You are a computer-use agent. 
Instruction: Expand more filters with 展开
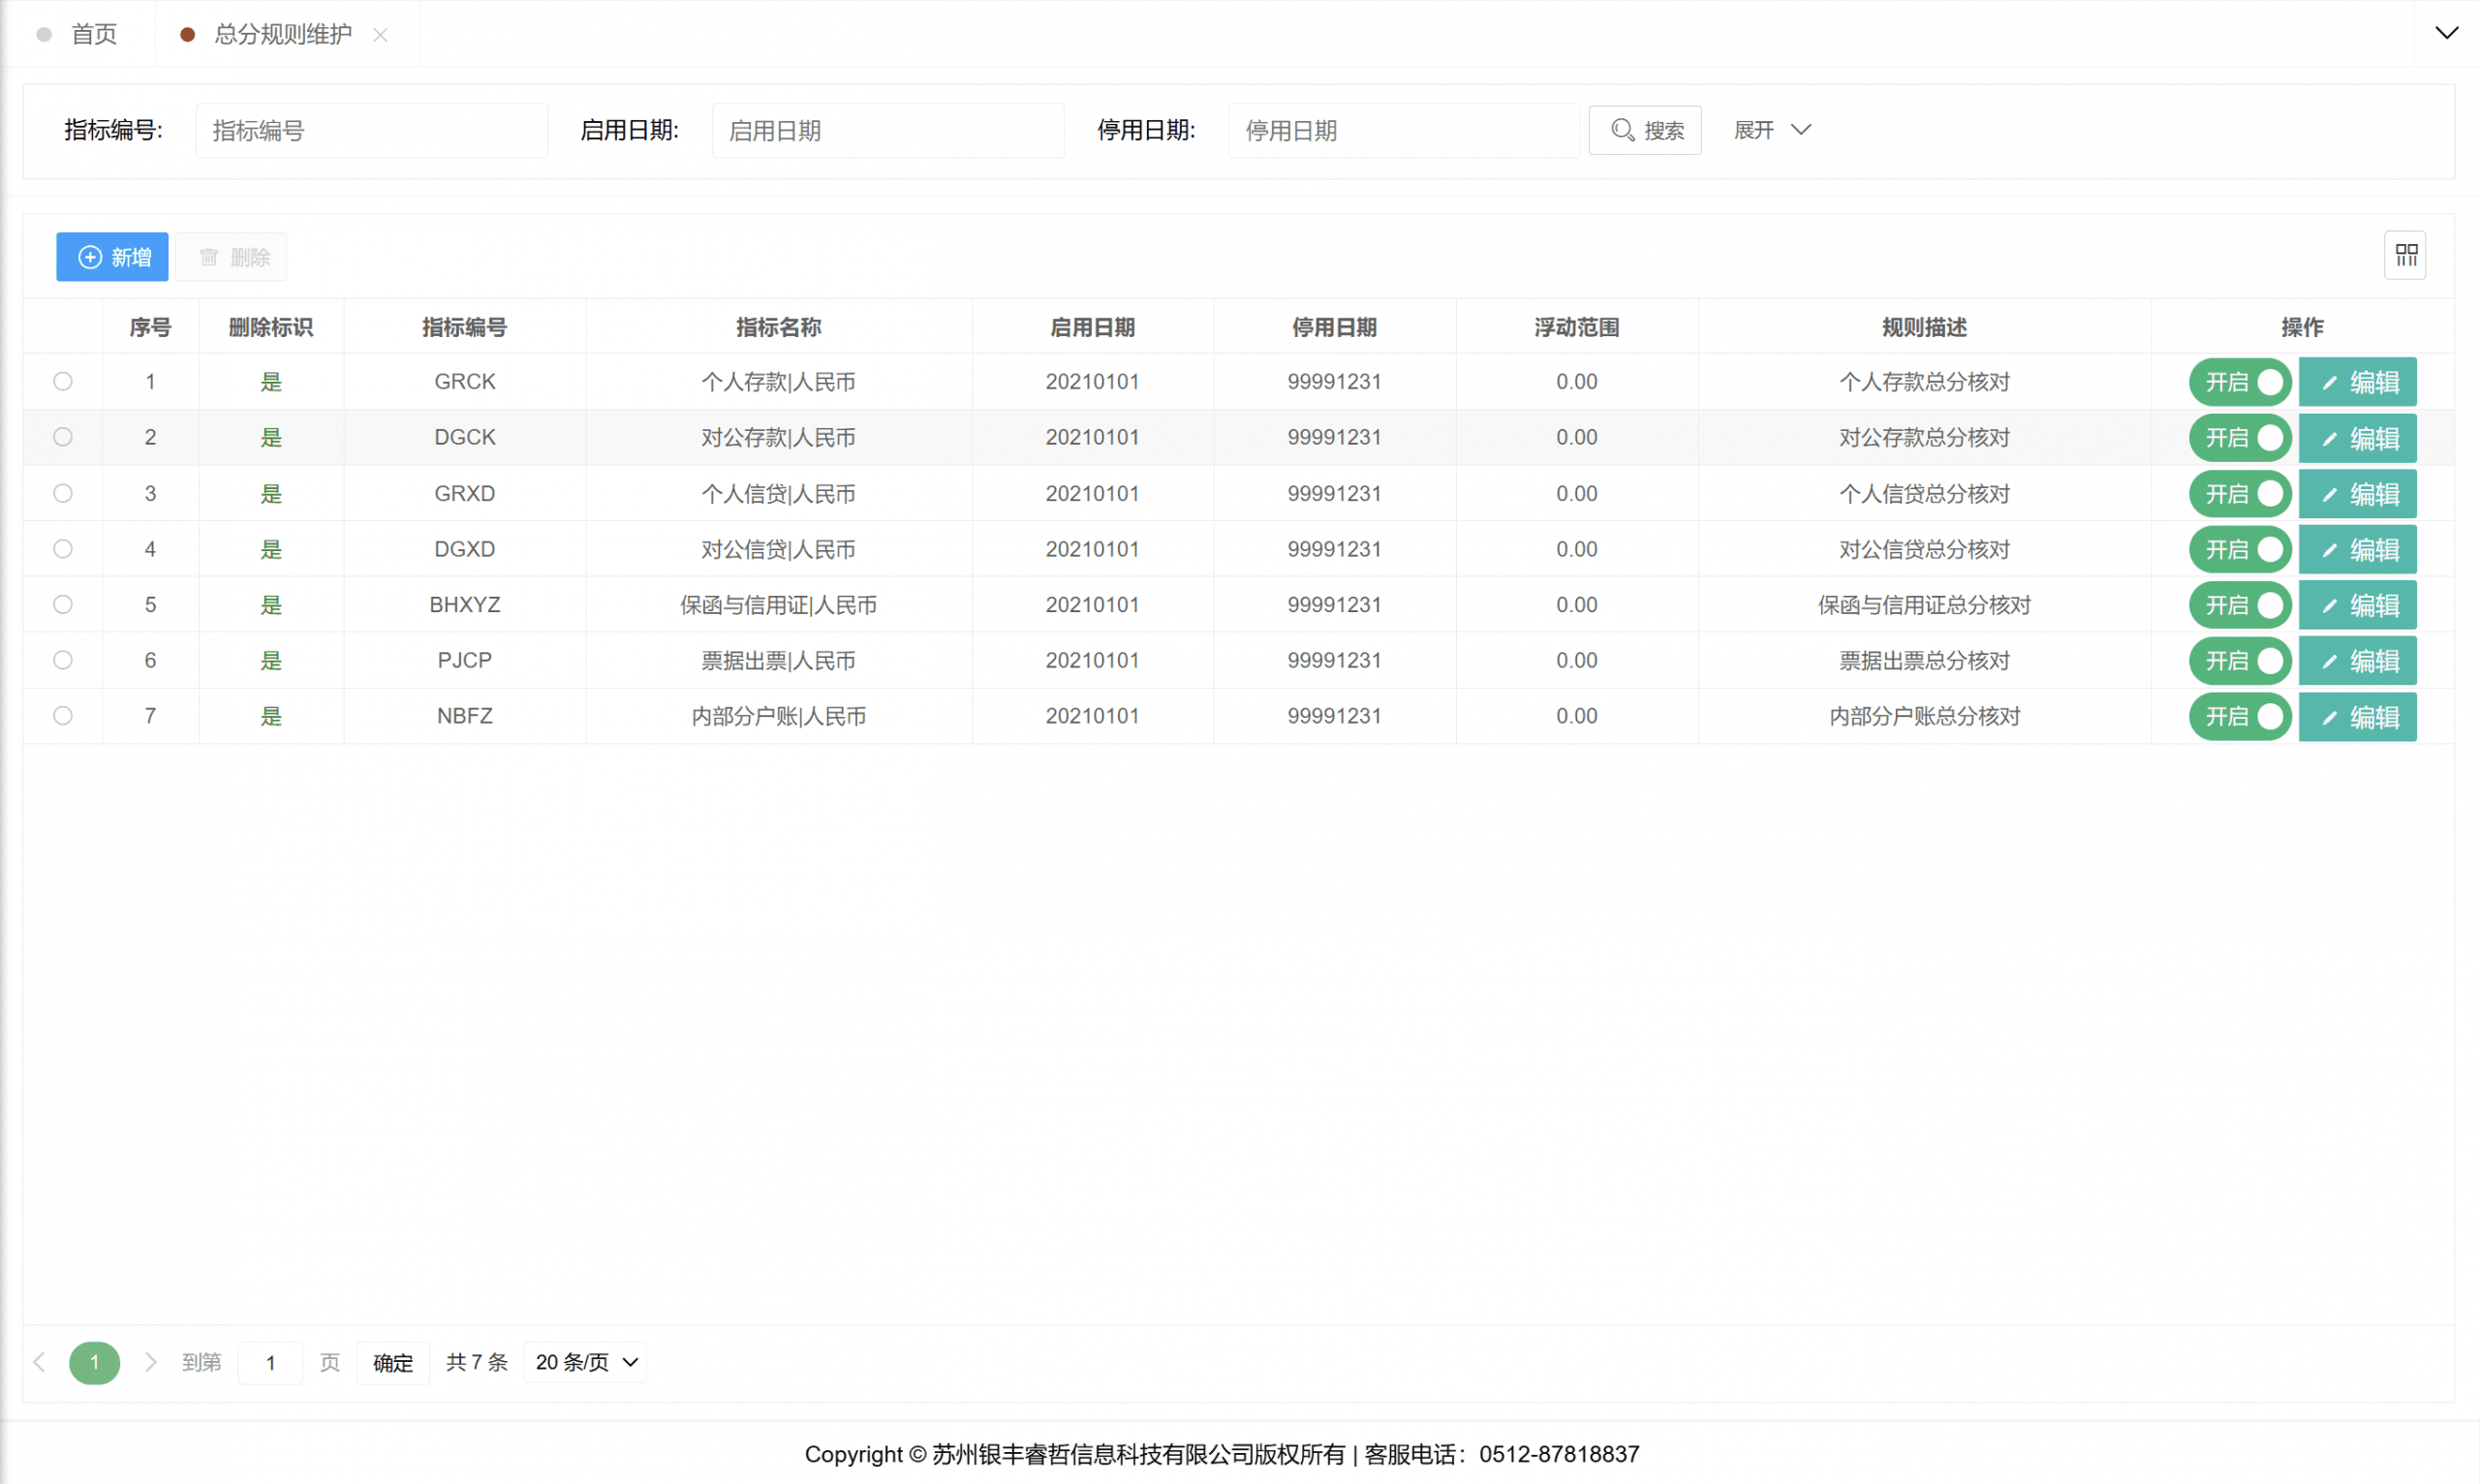pos(1771,130)
